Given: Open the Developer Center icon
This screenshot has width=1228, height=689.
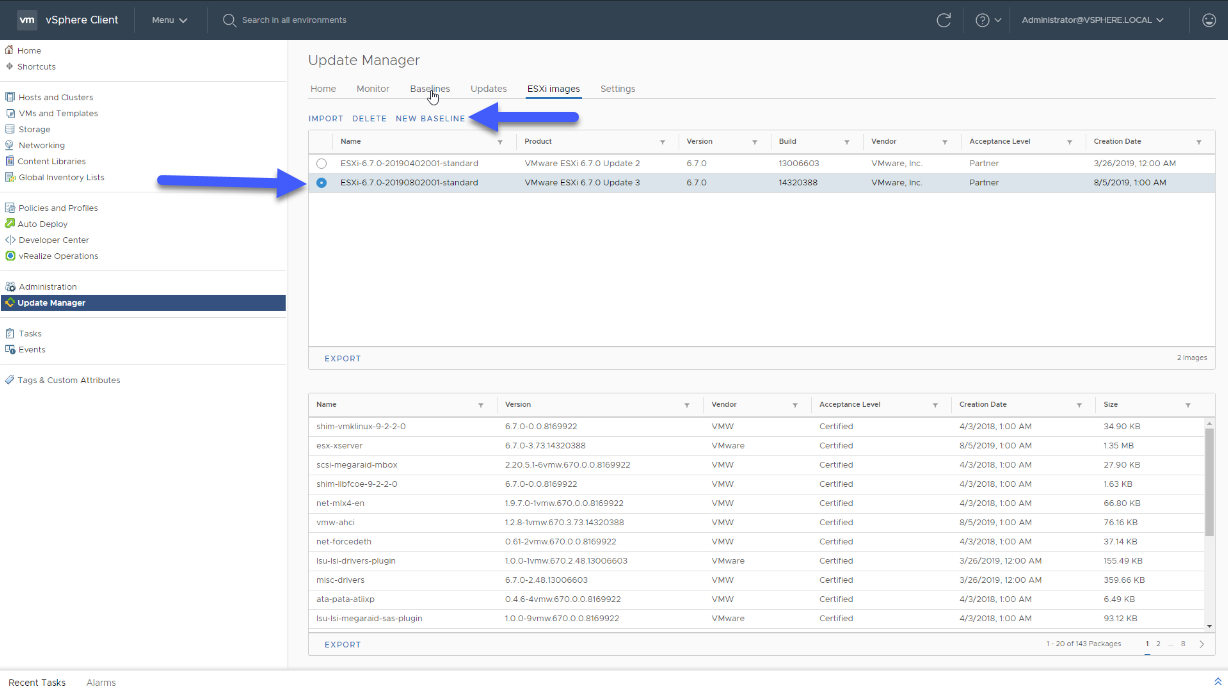Looking at the screenshot, I should pos(10,240).
